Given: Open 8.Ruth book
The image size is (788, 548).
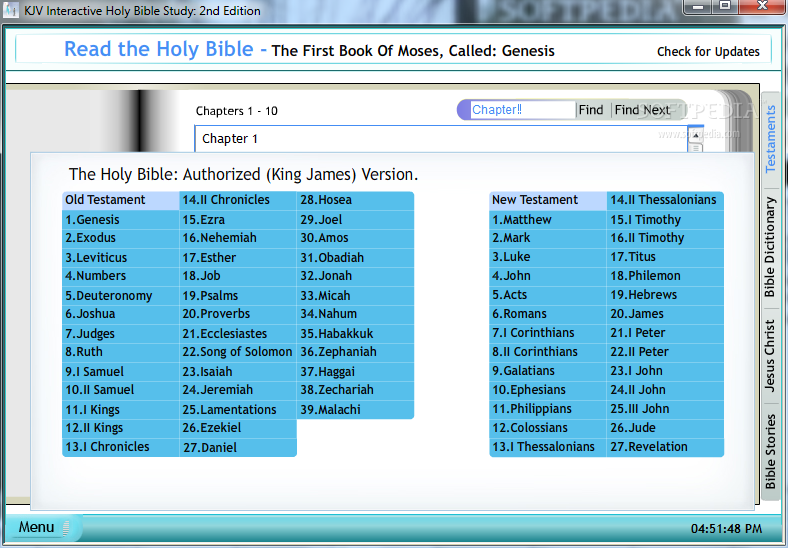Looking at the screenshot, I should click(x=121, y=352).
